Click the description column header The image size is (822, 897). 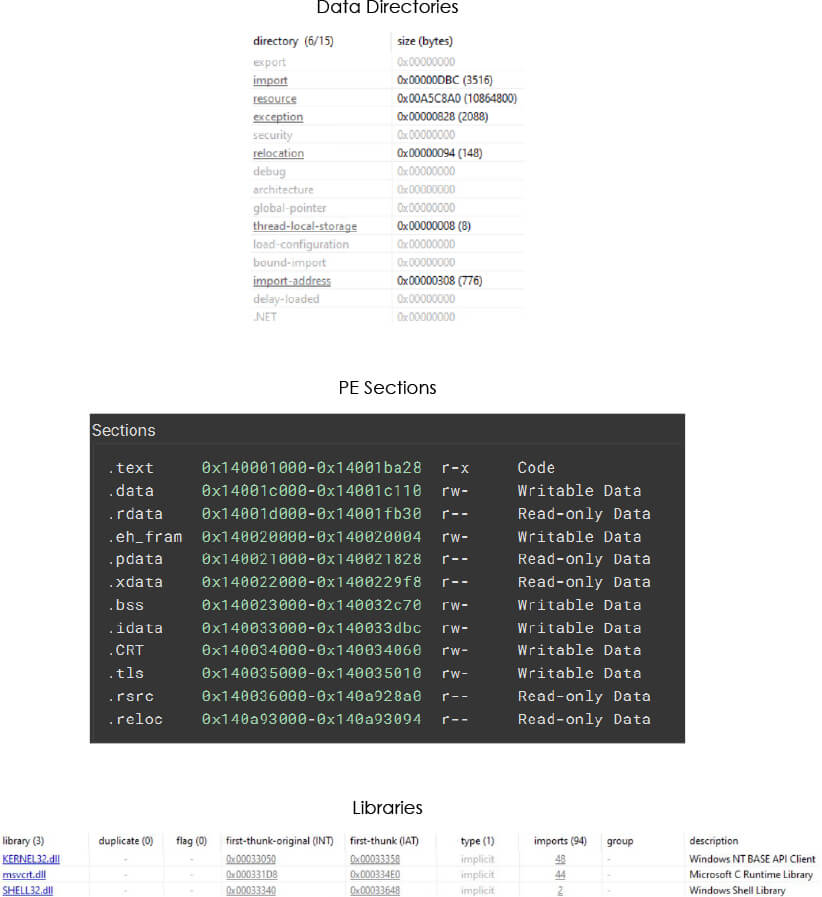tap(713, 841)
